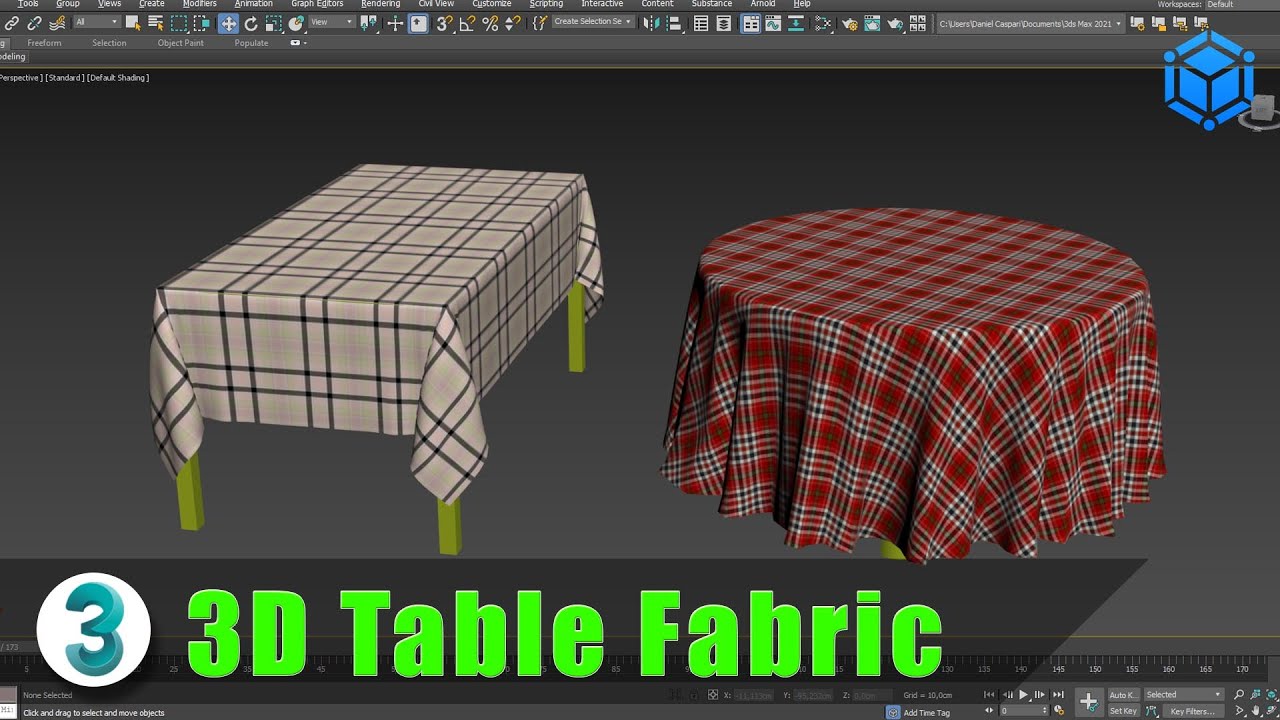Image resolution: width=1280 pixels, height=720 pixels.
Task: Click Pan View hand icon
Action: pos(1256,711)
